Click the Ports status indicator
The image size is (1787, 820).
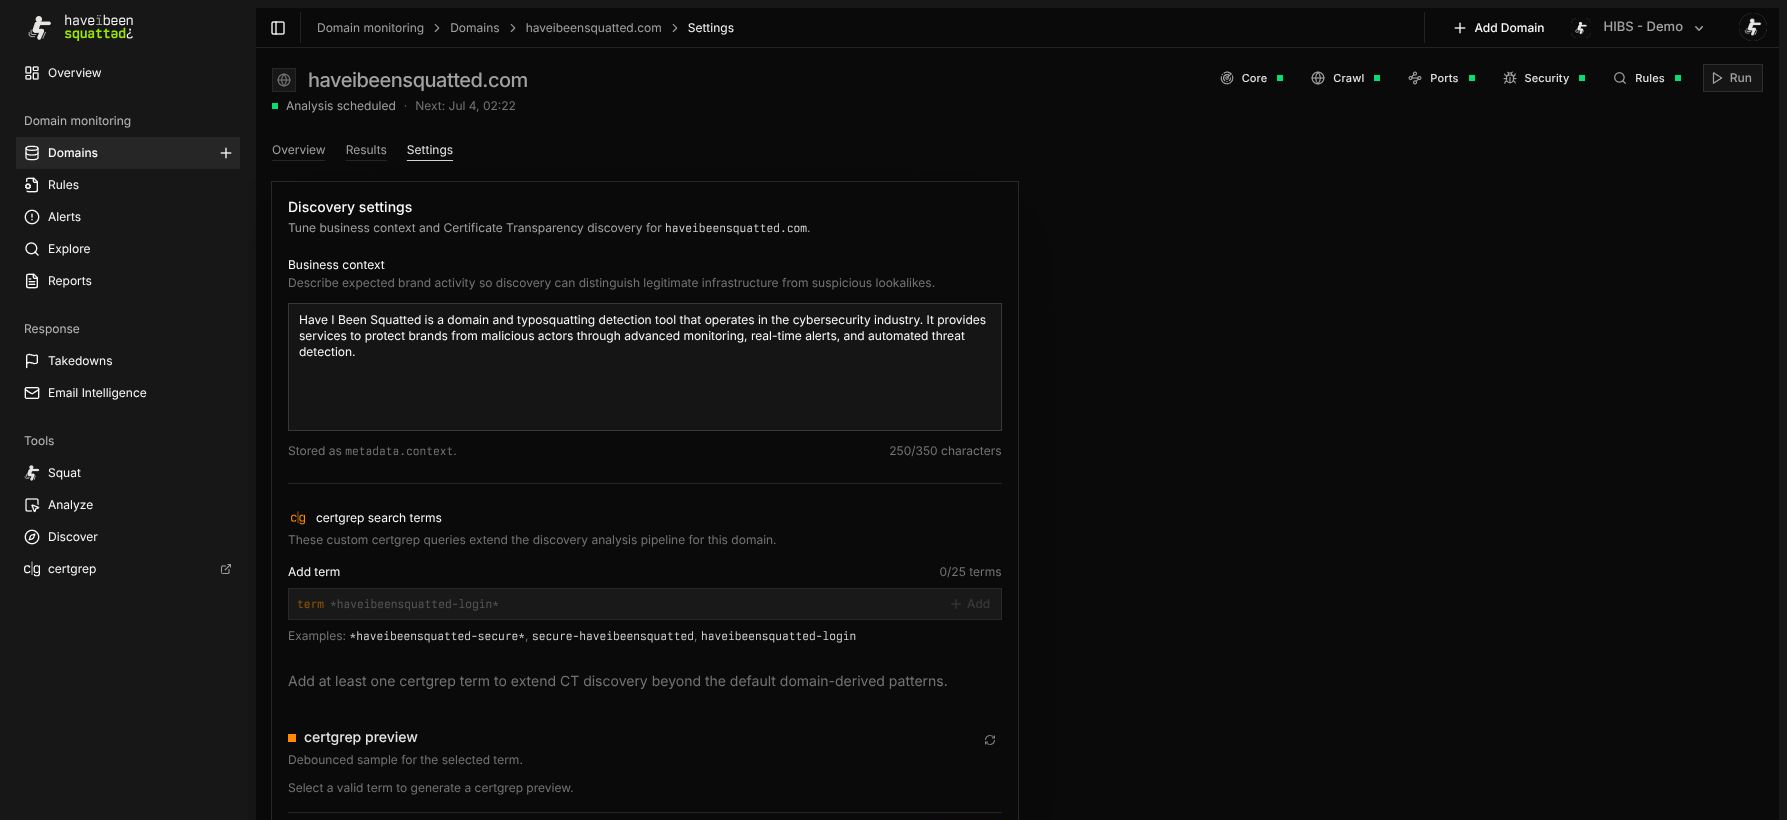point(1441,78)
